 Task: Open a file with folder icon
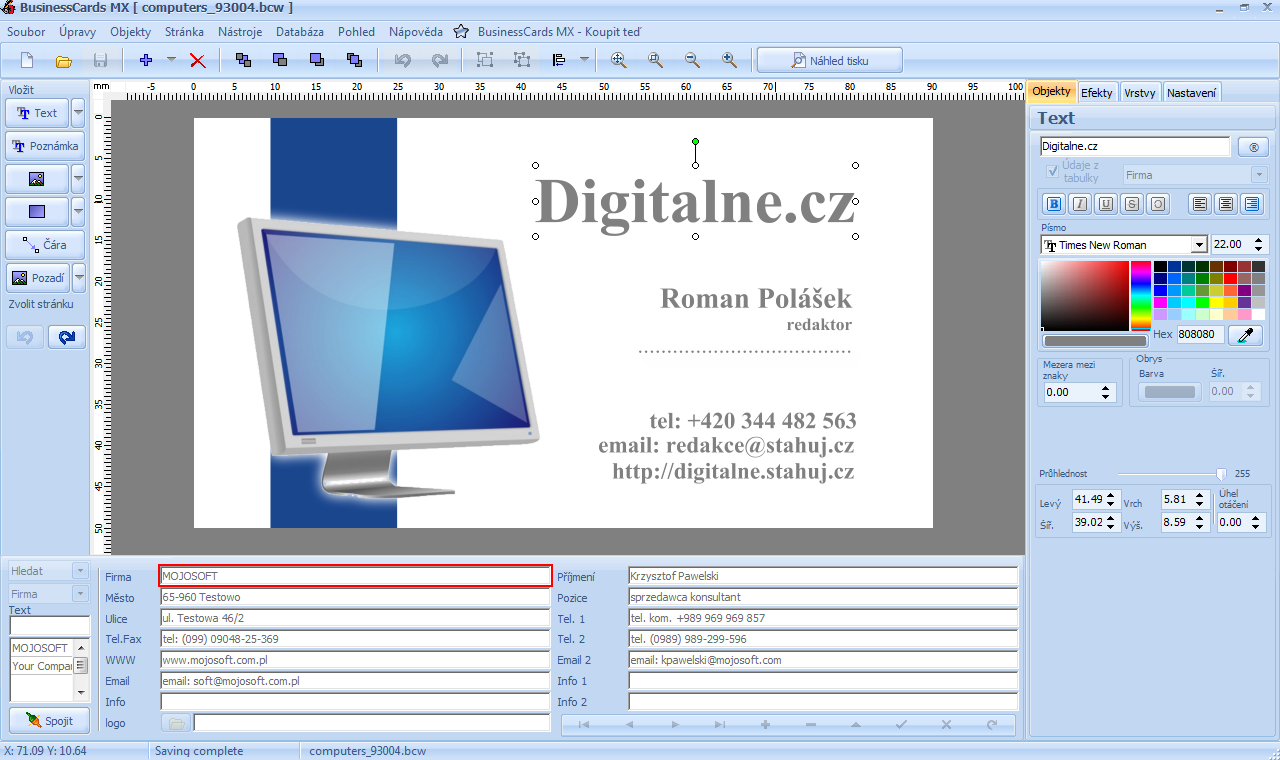click(64, 60)
